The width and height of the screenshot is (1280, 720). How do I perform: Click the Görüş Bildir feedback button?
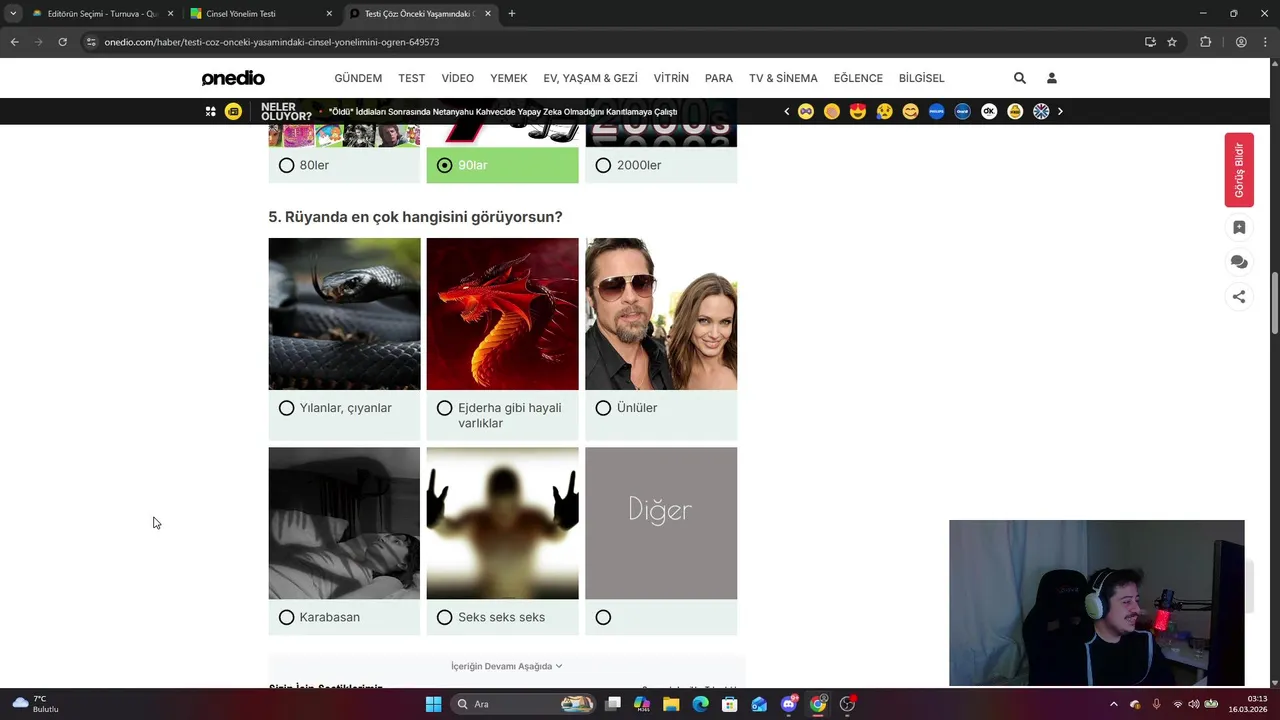1239,169
